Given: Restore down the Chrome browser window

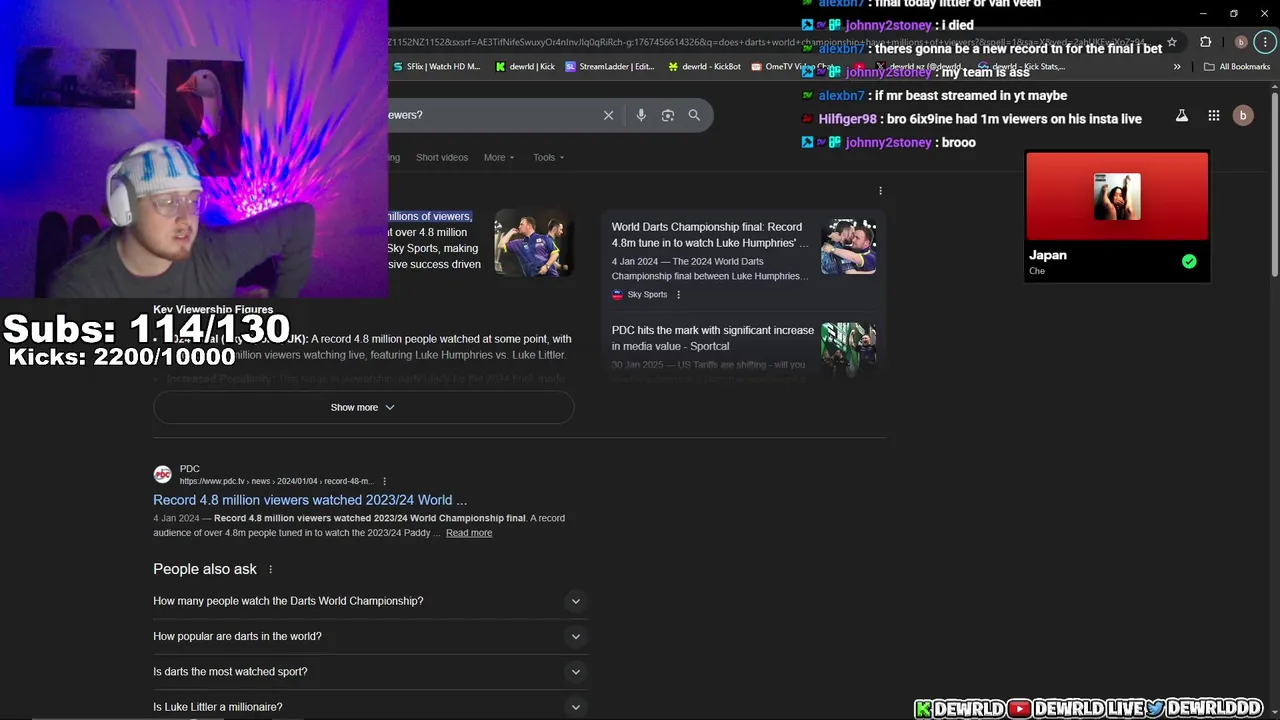Looking at the screenshot, I should point(1234,13).
